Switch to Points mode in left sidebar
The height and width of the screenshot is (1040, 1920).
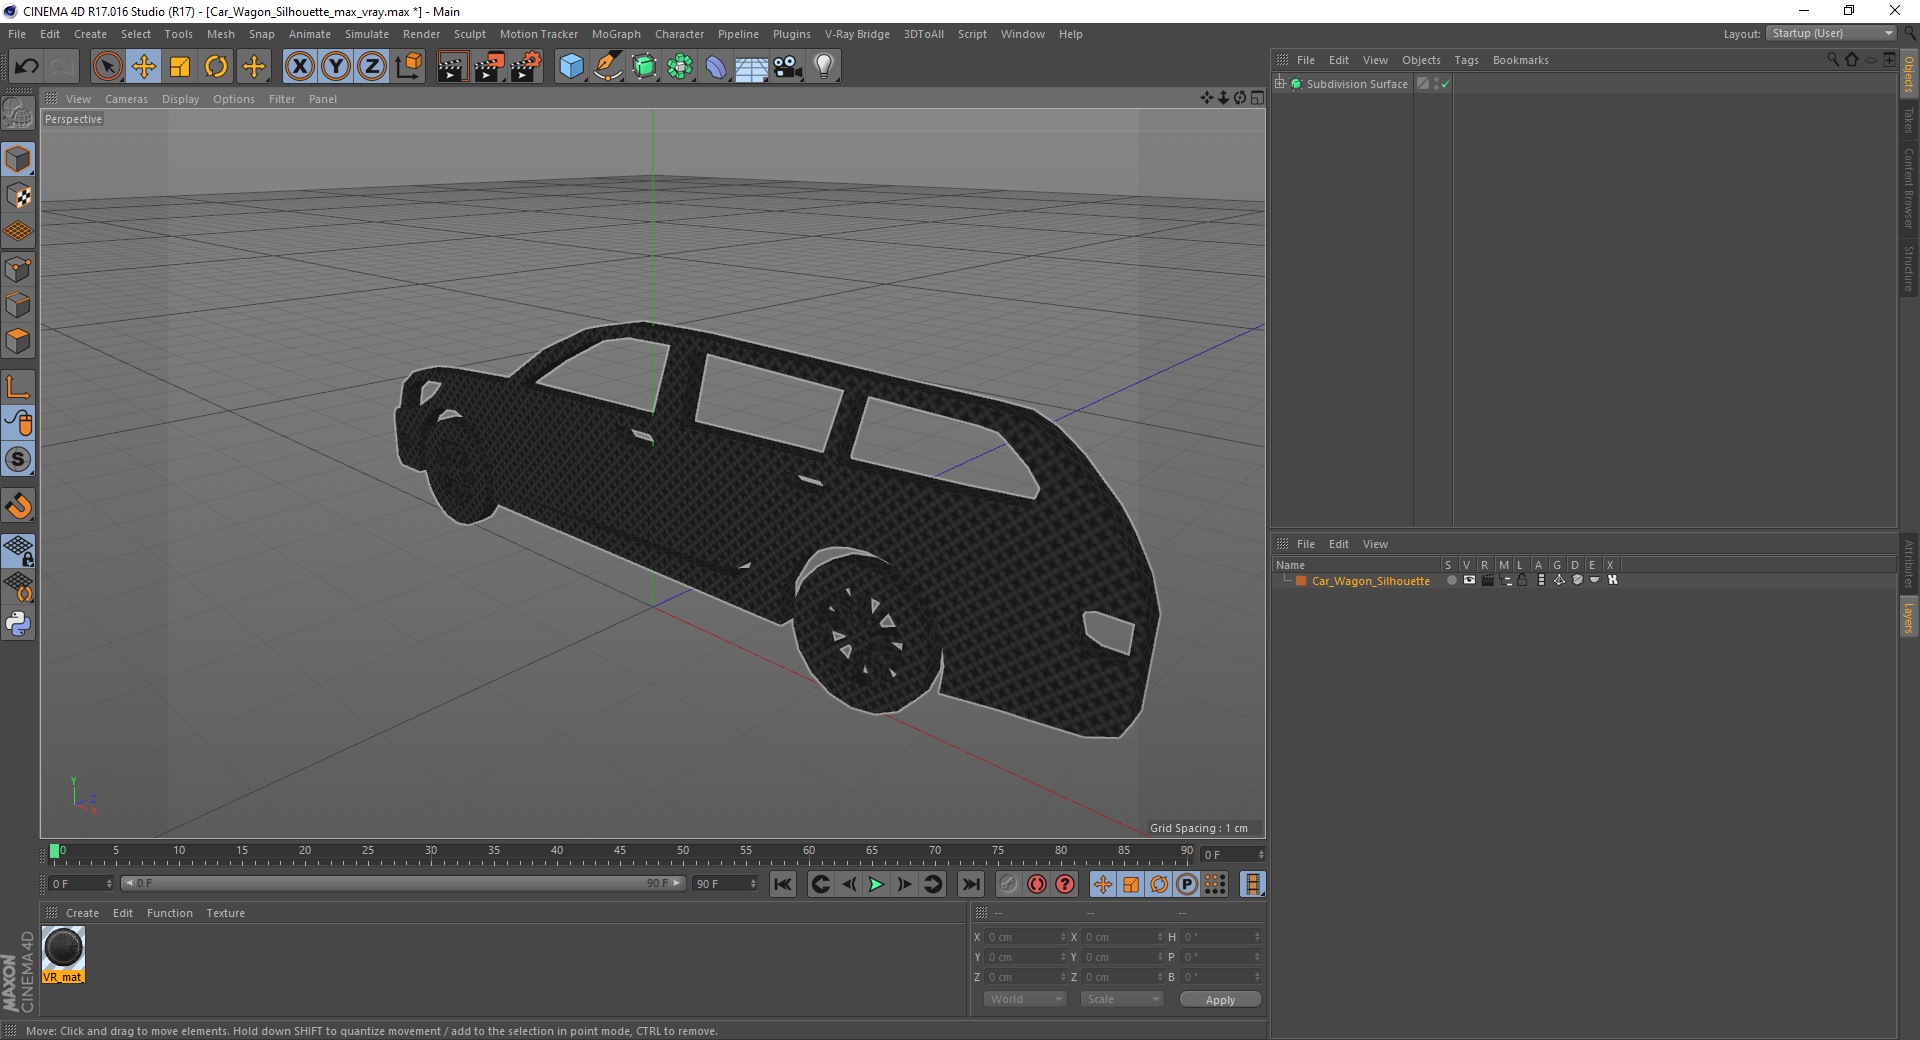click(18, 269)
